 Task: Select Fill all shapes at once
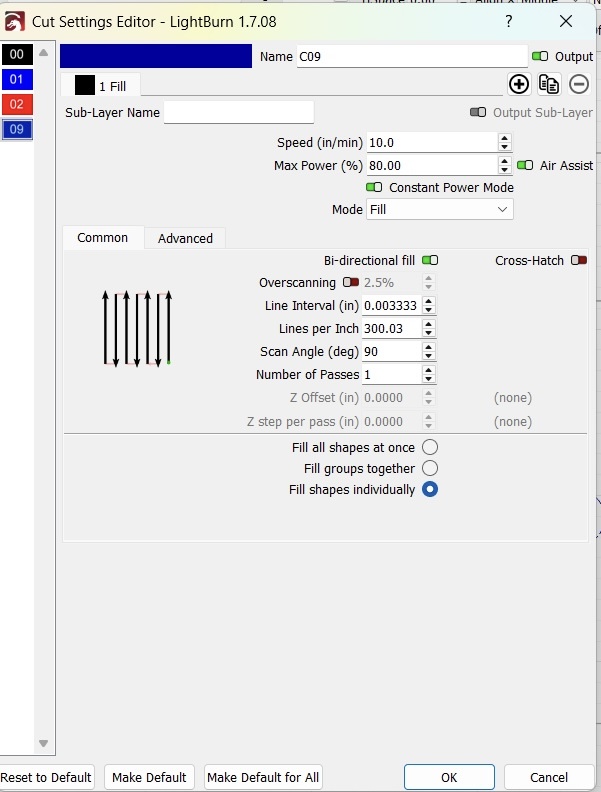coord(430,447)
